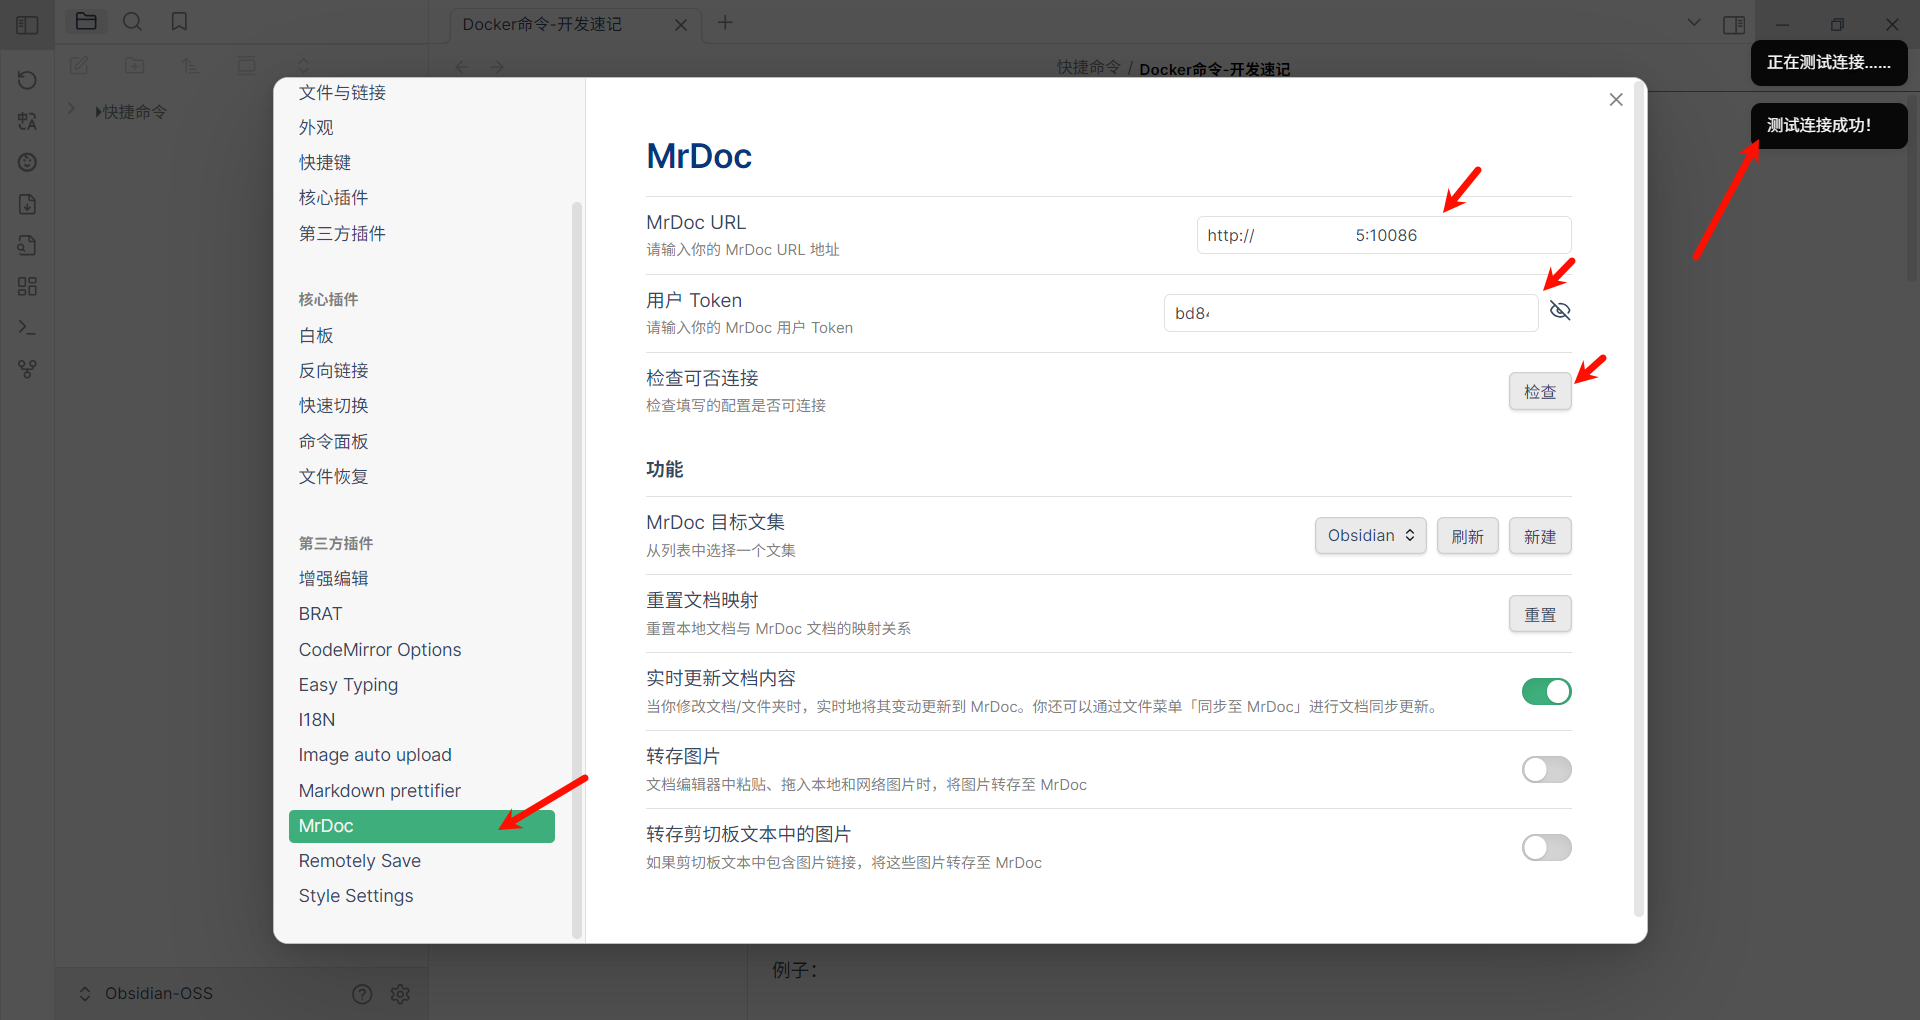Close the settings dialog with X
The image size is (1920, 1020).
pos(1616,99)
